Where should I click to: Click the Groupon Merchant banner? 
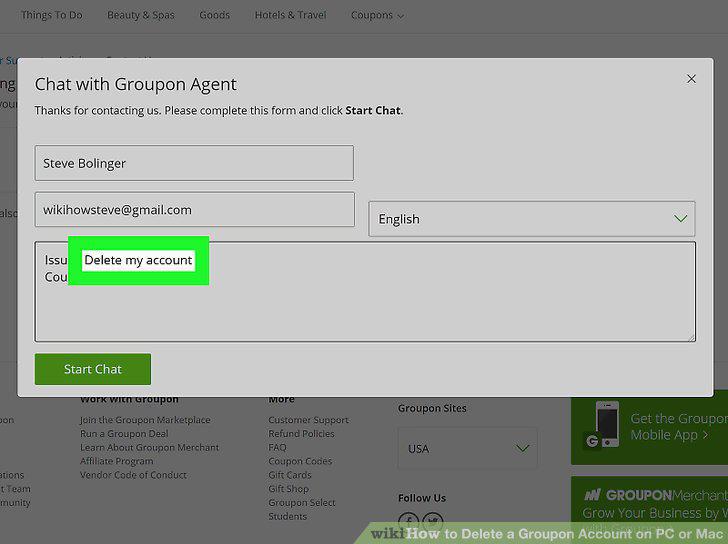(649, 504)
